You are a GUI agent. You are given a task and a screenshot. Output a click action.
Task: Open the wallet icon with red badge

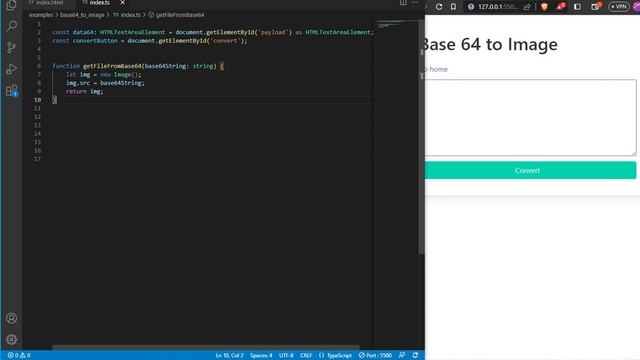coord(596,6)
